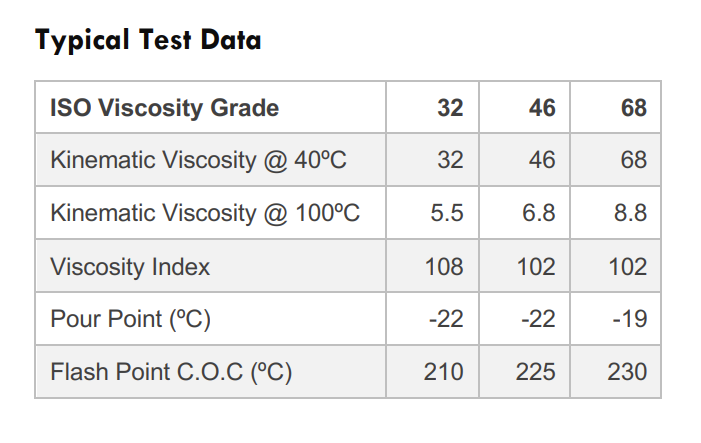
Task: Select the Kinematic Viscosity @ 100ºC row label
Action: coord(204,213)
